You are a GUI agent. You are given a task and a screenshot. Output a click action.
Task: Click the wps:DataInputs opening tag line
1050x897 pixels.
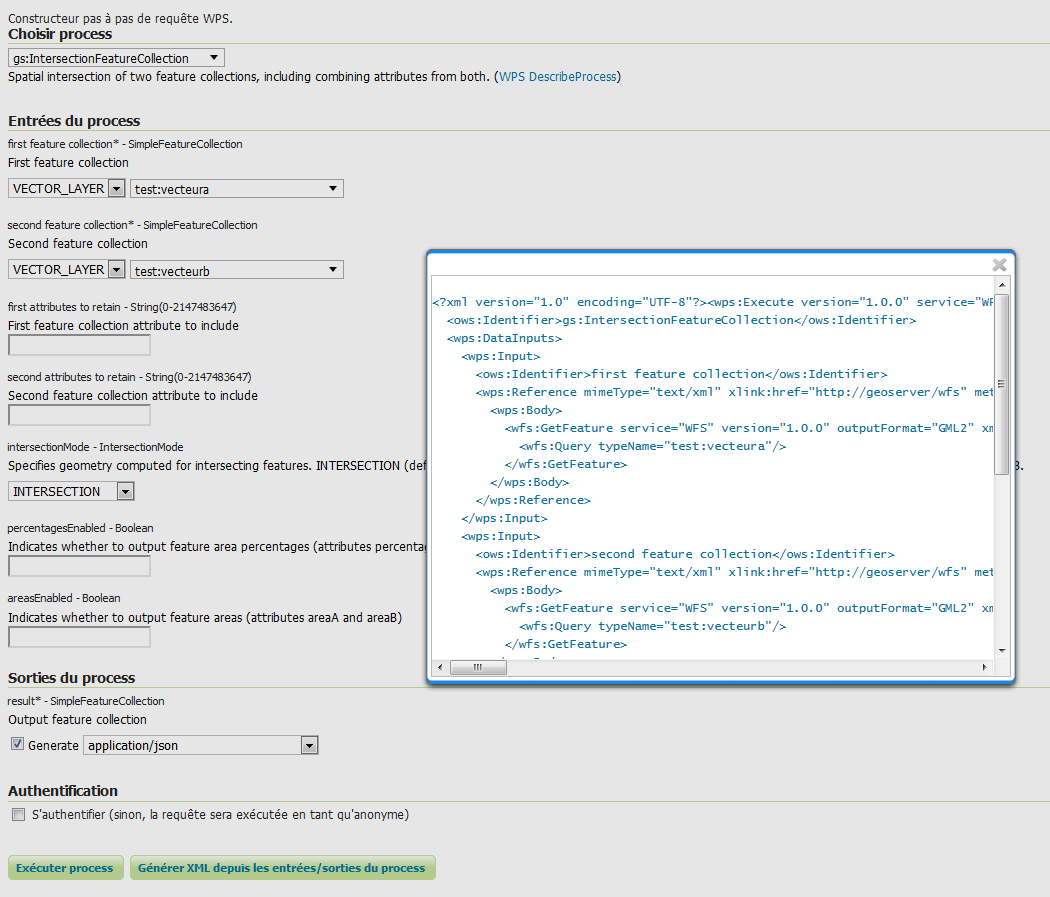pos(504,338)
